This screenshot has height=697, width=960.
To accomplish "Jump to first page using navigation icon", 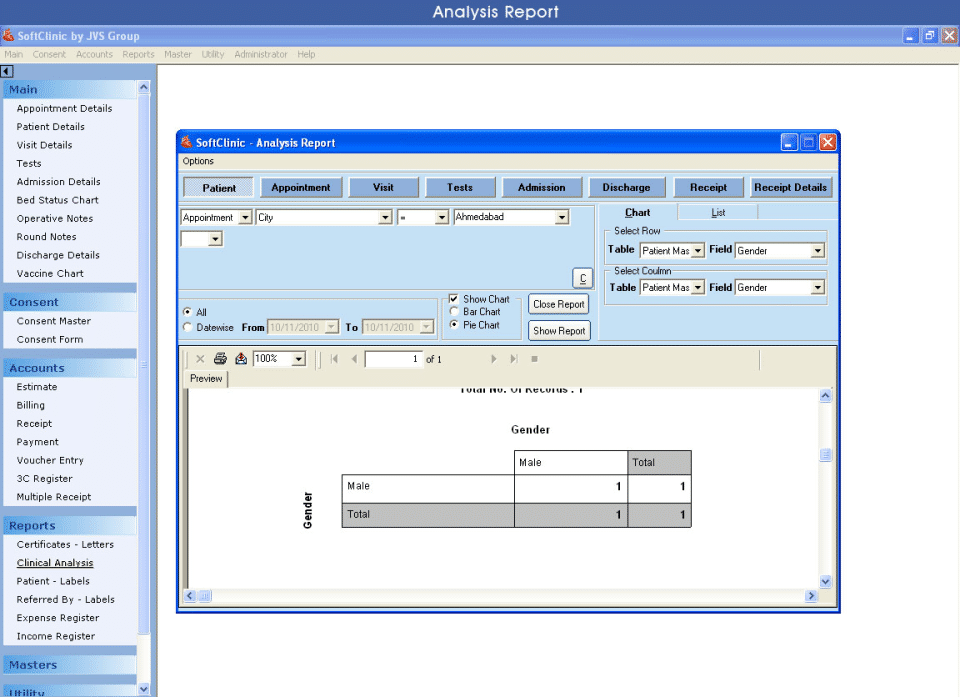I will 333,358.
